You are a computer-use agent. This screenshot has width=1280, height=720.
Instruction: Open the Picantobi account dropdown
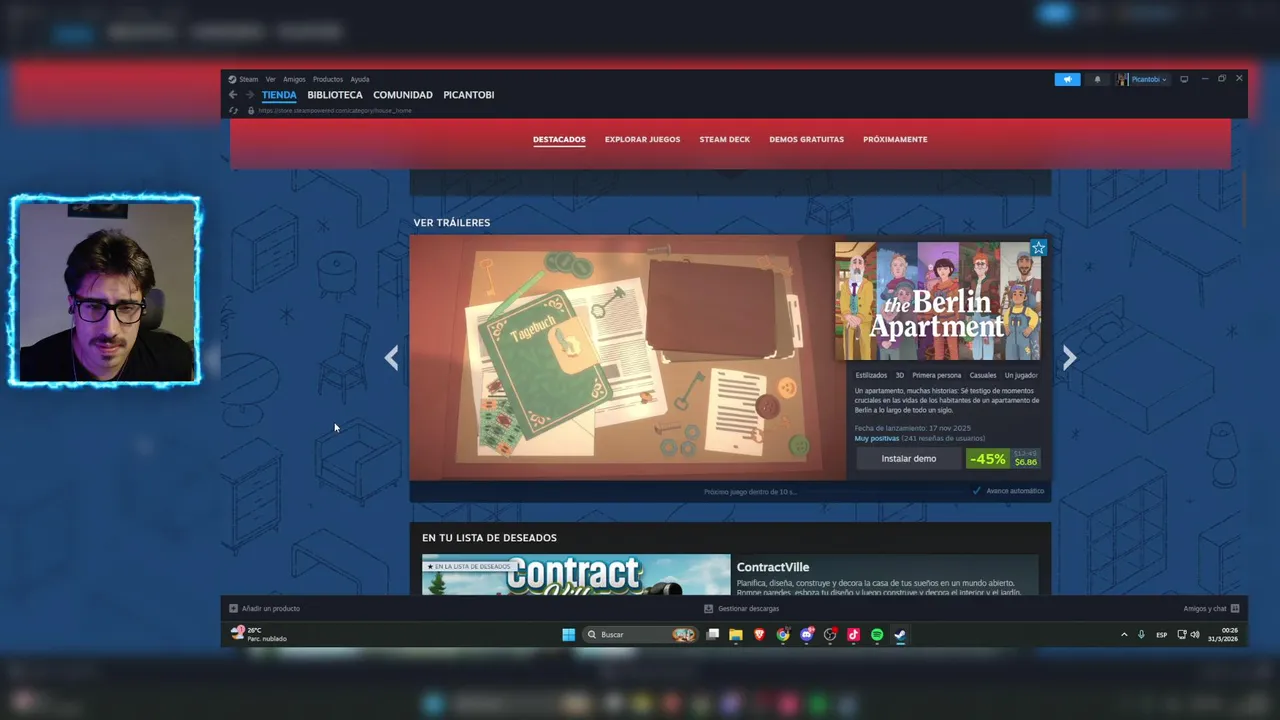[x=1142, y=79]
